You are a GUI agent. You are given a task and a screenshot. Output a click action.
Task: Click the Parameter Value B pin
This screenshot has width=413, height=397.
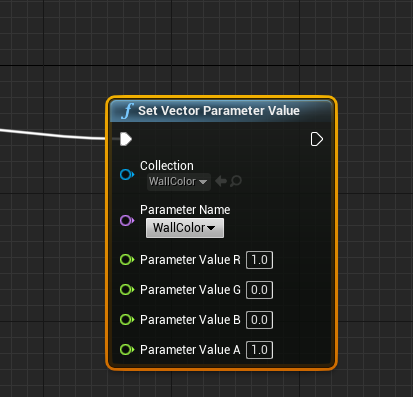pos(127,319)
